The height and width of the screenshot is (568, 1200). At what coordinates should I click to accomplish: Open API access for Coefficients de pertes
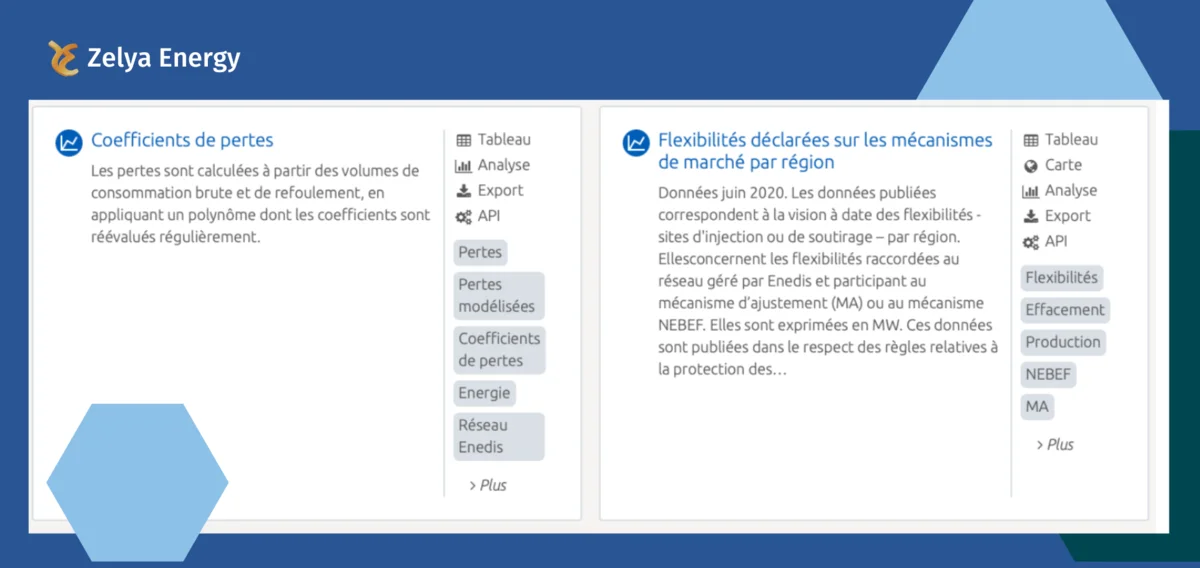pyautogui.click(x=478, y=216)
